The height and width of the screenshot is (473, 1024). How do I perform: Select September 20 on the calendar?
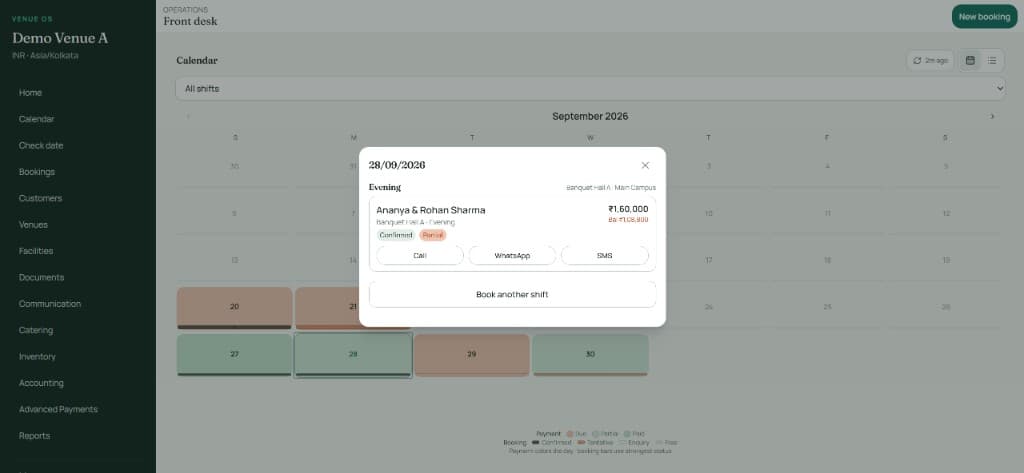coord(234,308)
